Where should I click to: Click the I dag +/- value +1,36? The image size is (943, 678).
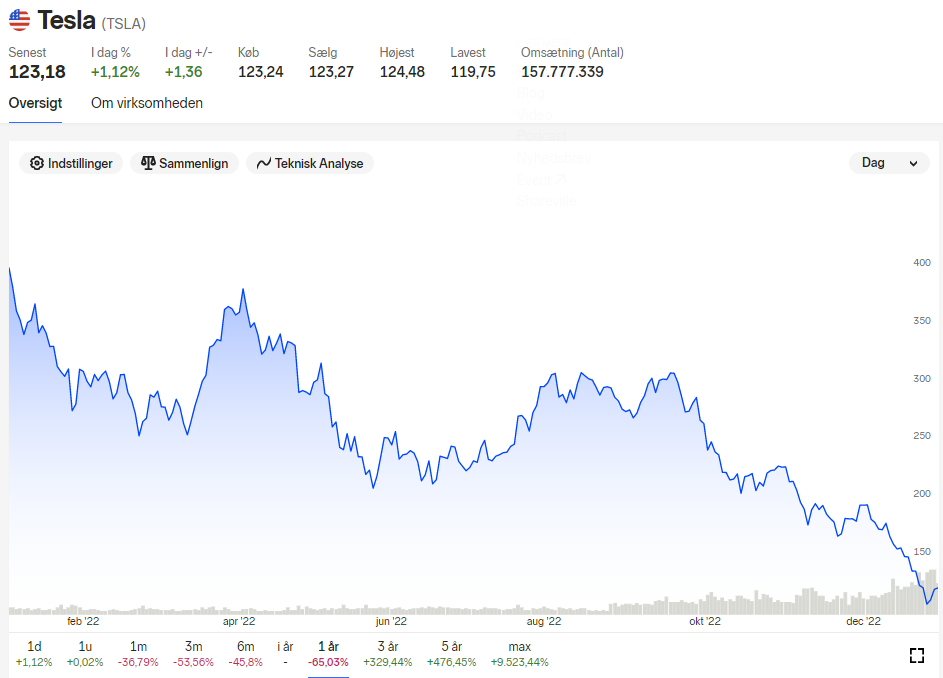[x=183, y=72]
